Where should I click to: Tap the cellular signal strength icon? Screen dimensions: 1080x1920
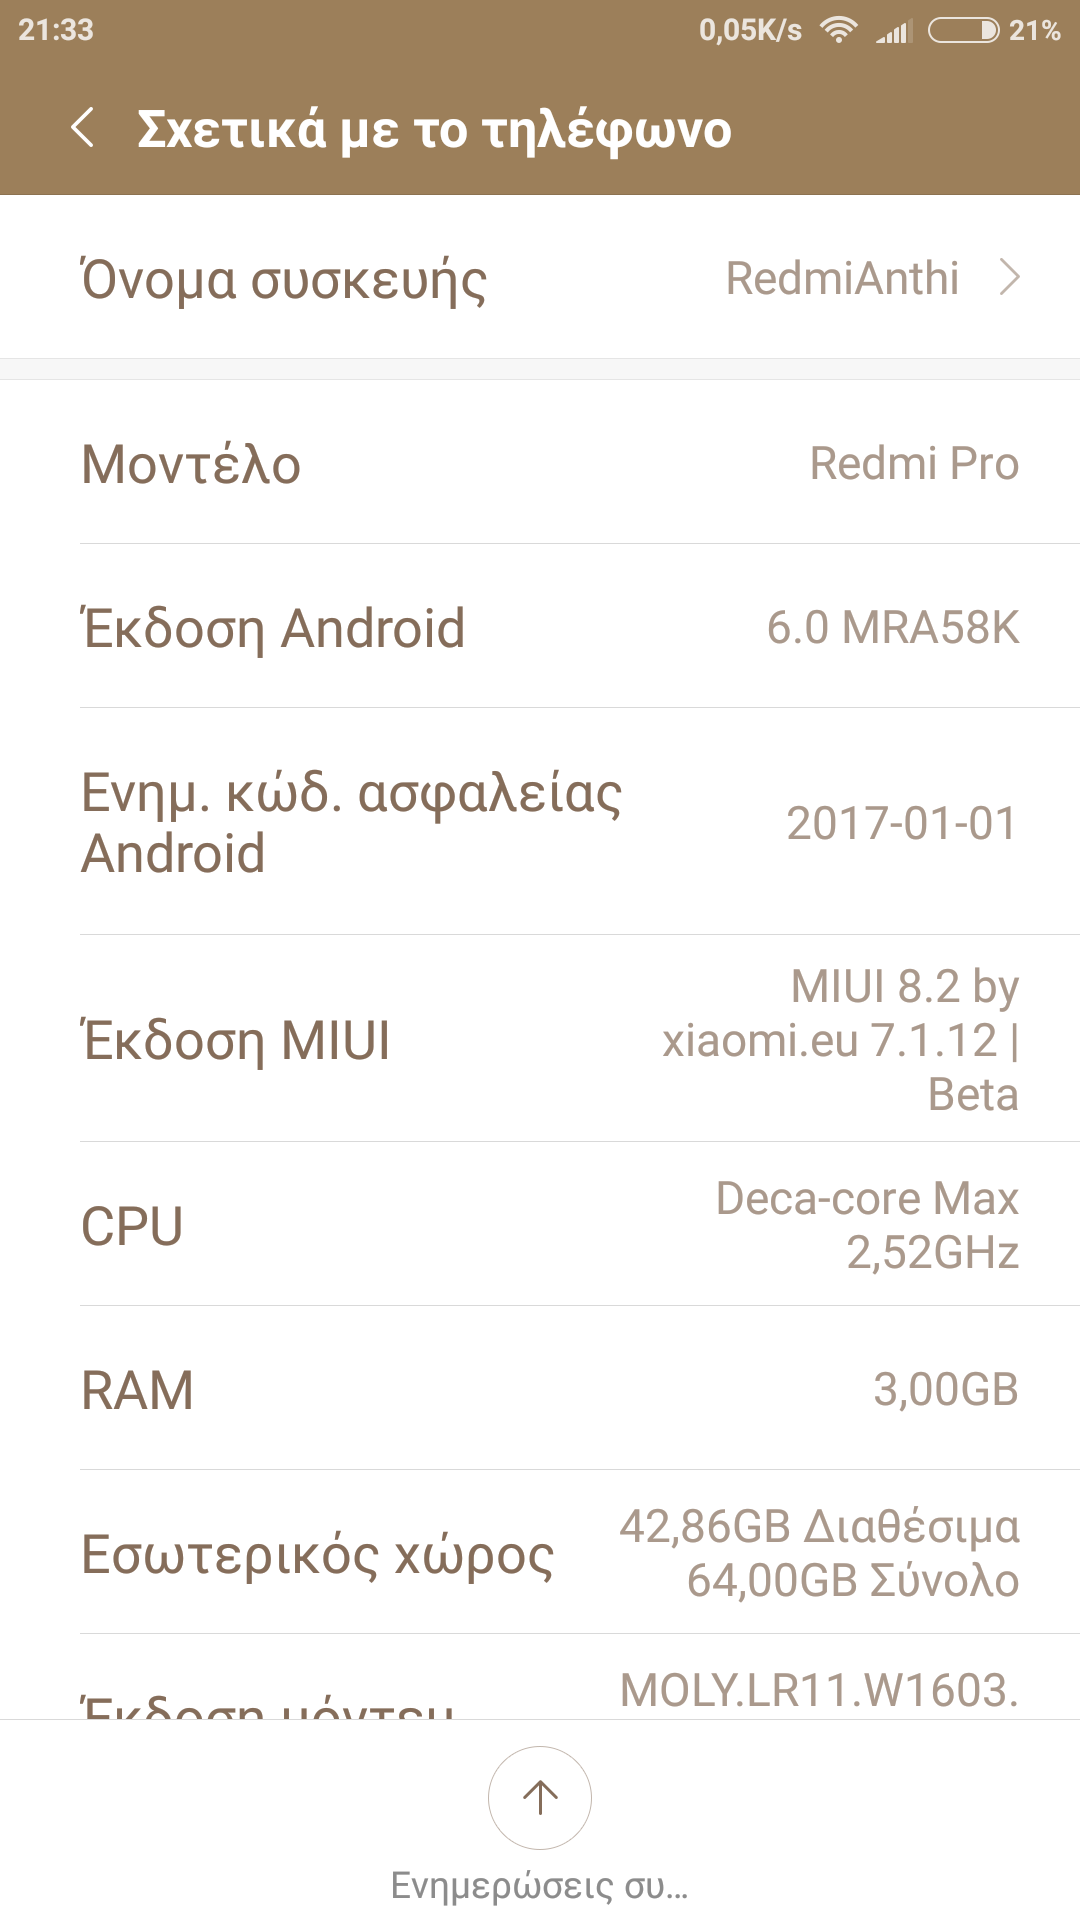(x=894, y=32)
